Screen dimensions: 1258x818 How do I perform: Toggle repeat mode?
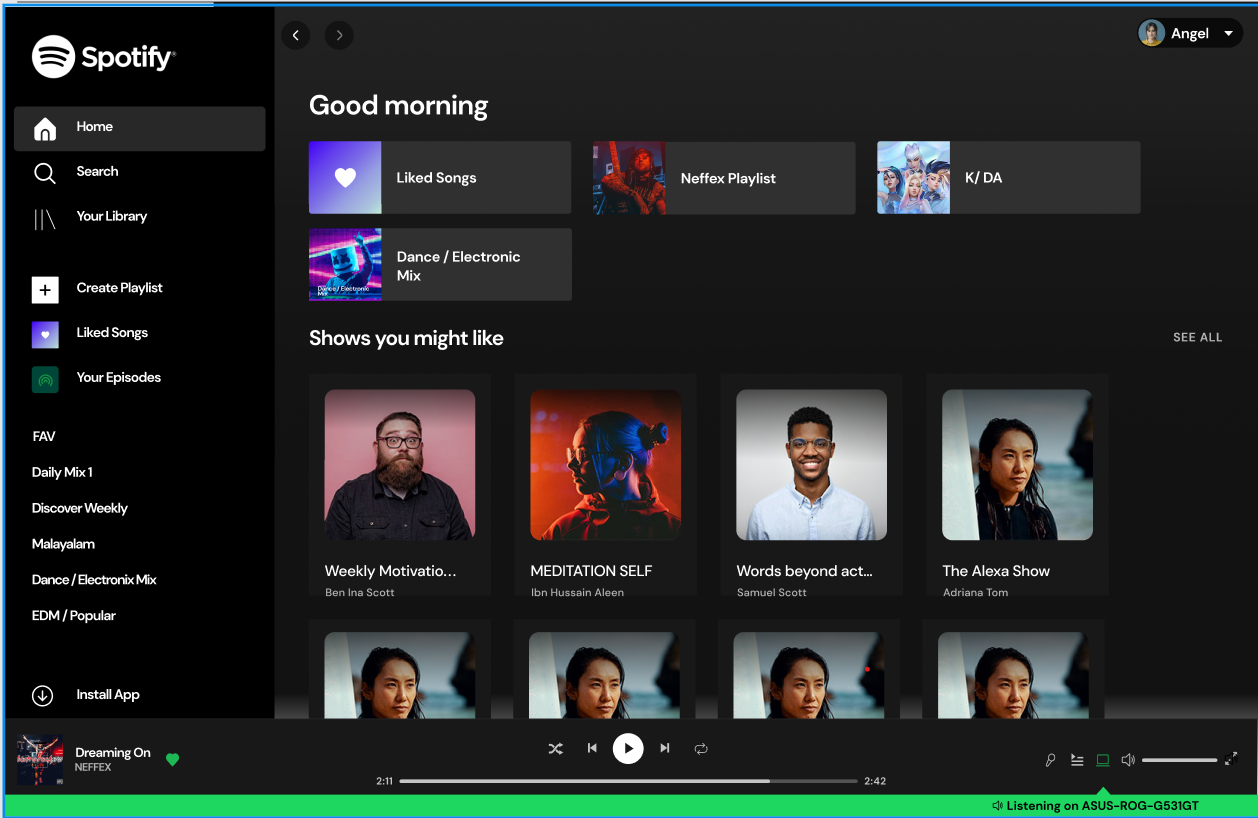point(701,748)
